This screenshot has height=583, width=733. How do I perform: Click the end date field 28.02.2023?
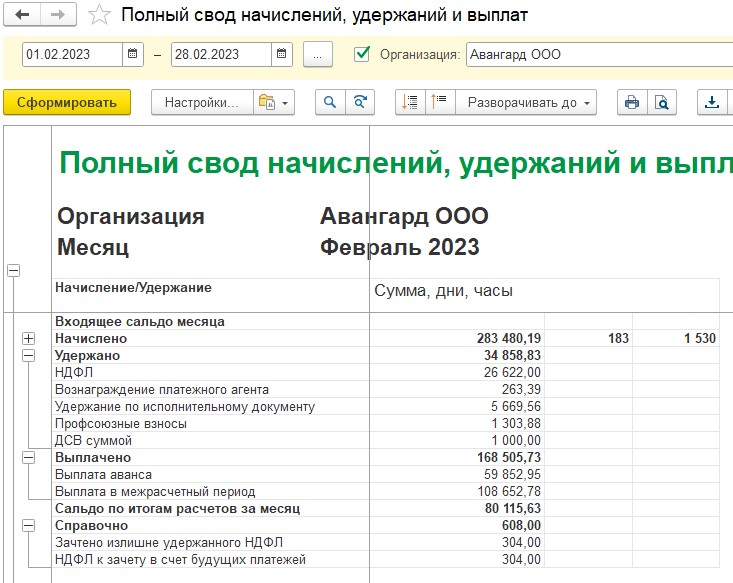click(x=221, y=54)
